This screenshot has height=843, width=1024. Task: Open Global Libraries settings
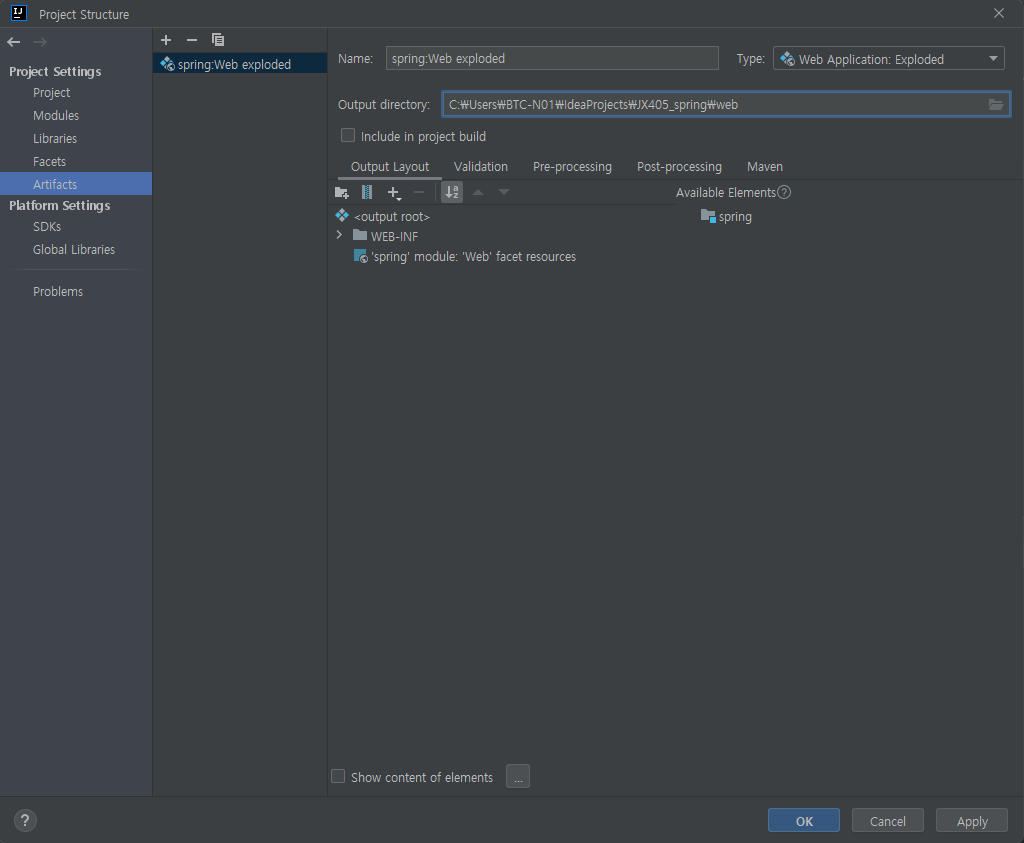point(74,249)
